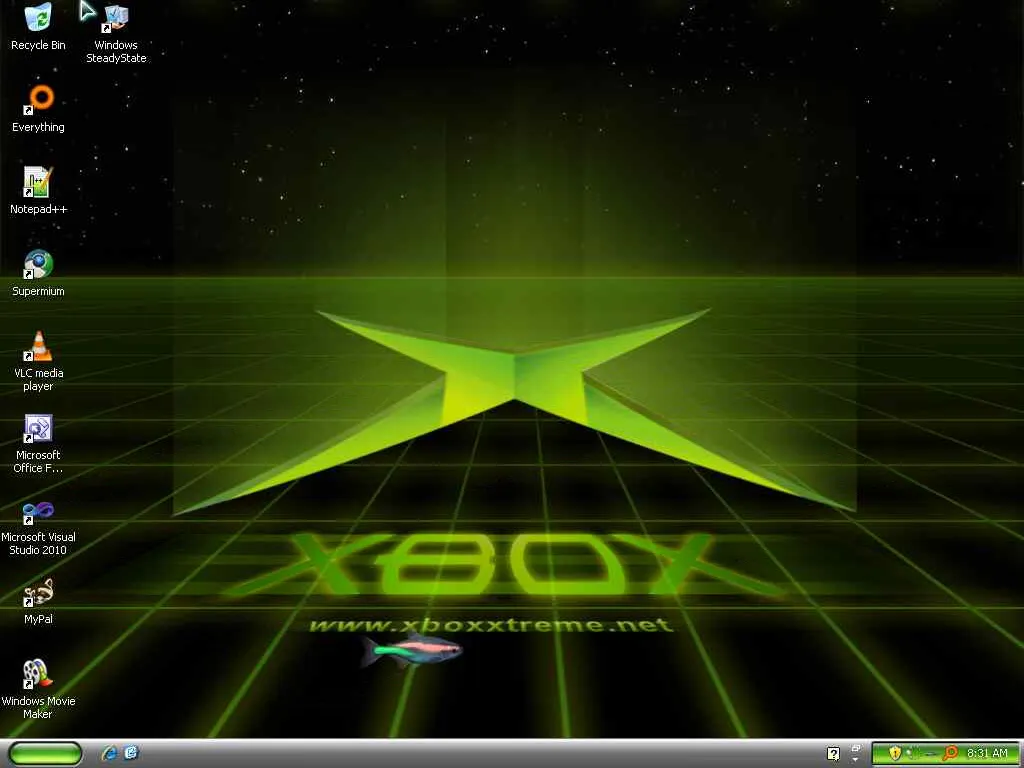Click the 8:31 AM taskbar clock
1024x768 pixels.
[987, 753]
